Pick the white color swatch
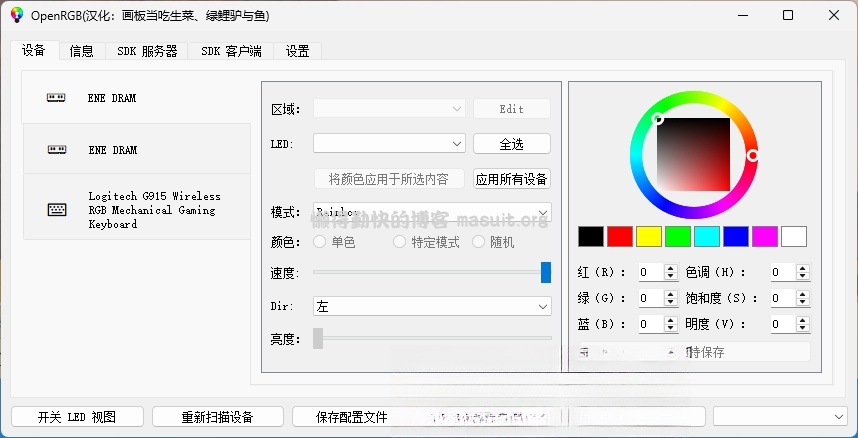Viewport: 858px width, 438px height. [x=794, y=237]
